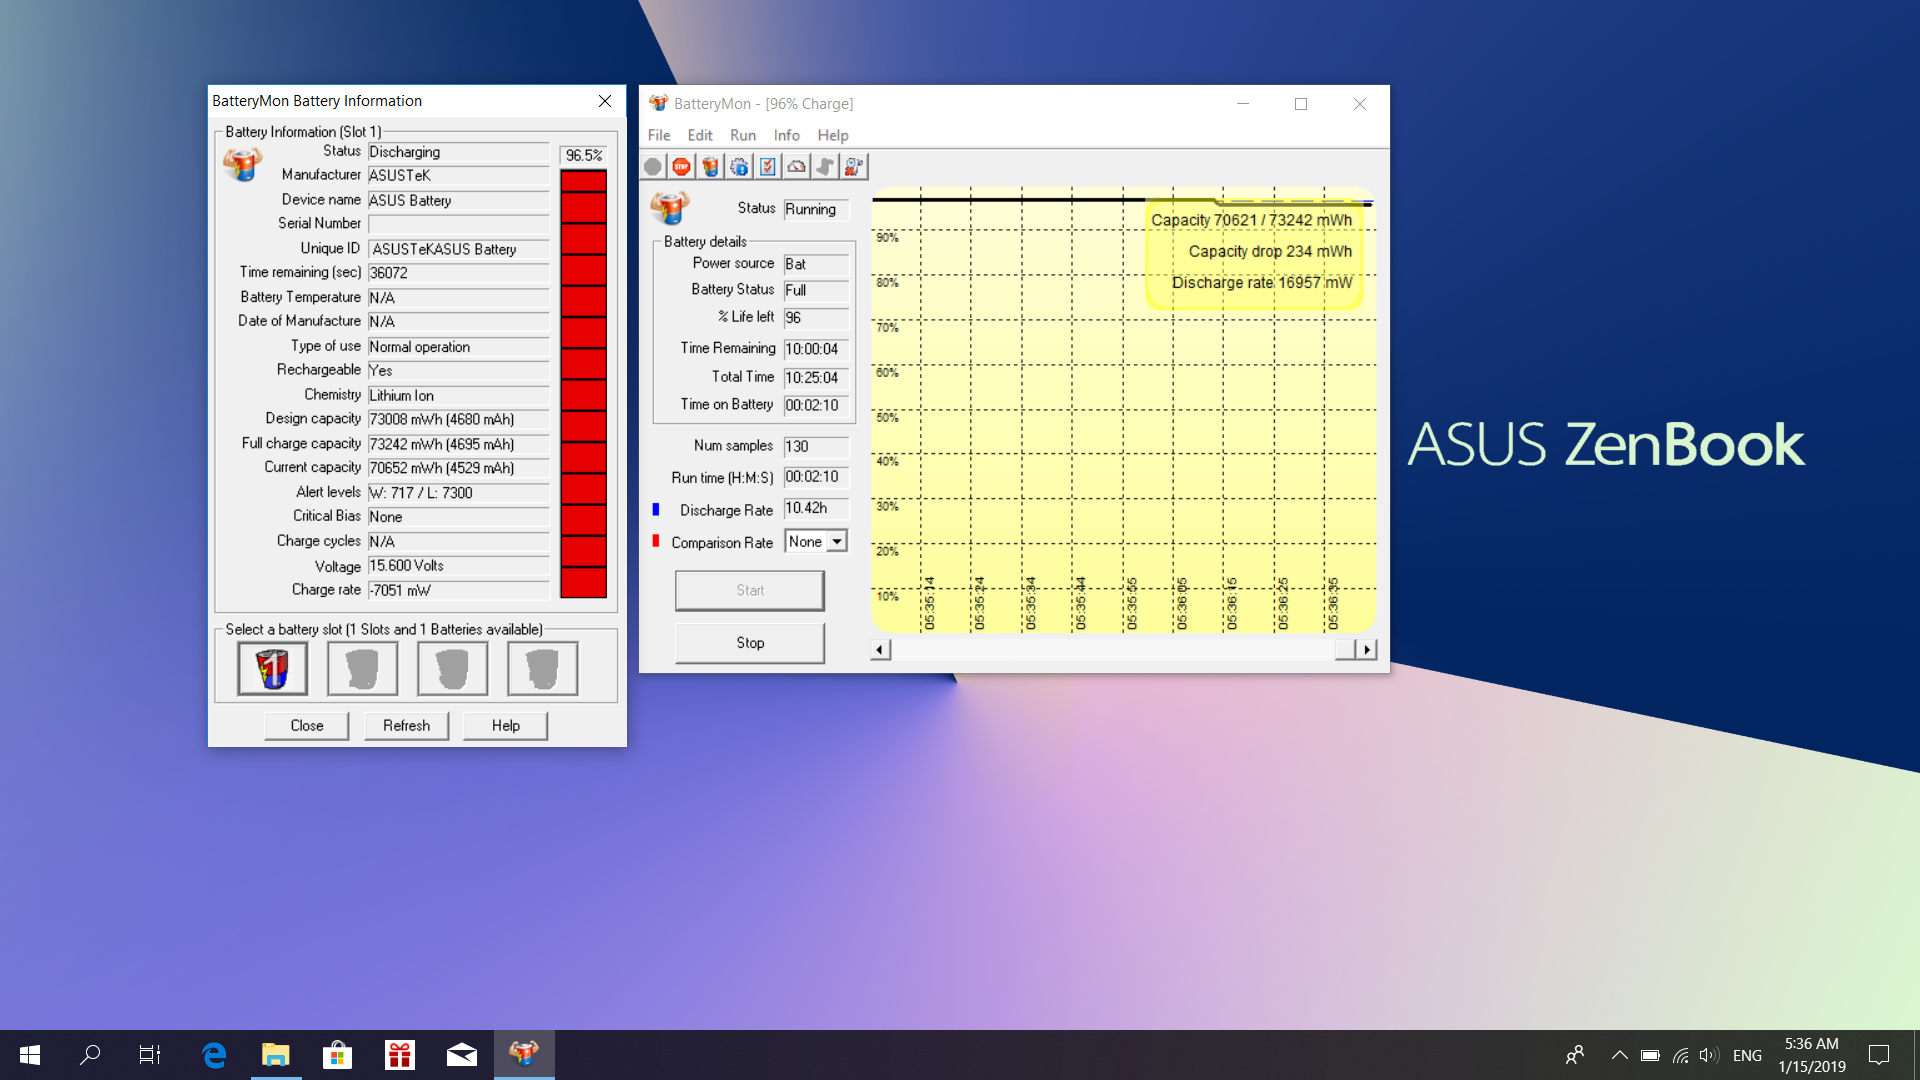Image resolution: width=1920 pixels, height=1080 pixels.
Task: Click the gauge meter toolbar icon
Action: (x=797, y=167)
